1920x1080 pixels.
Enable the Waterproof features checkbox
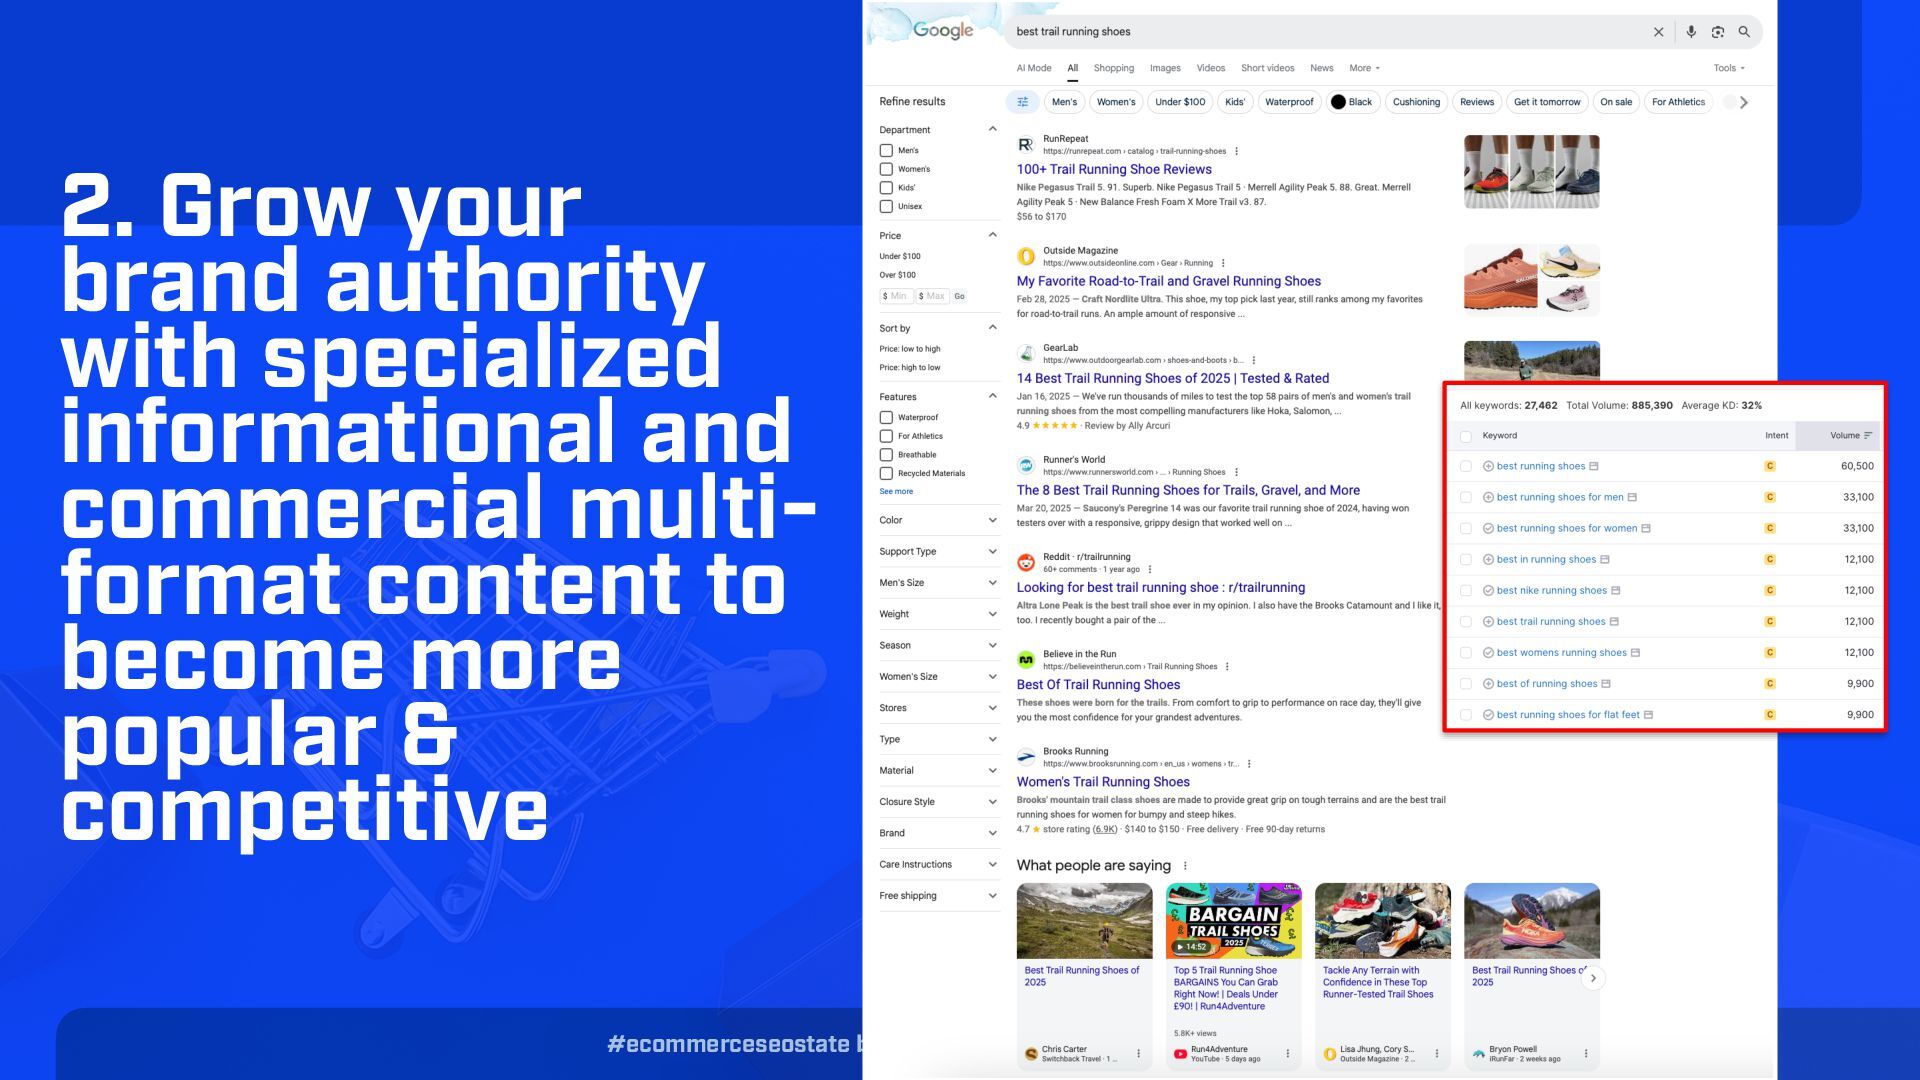(x=886, y=418)
